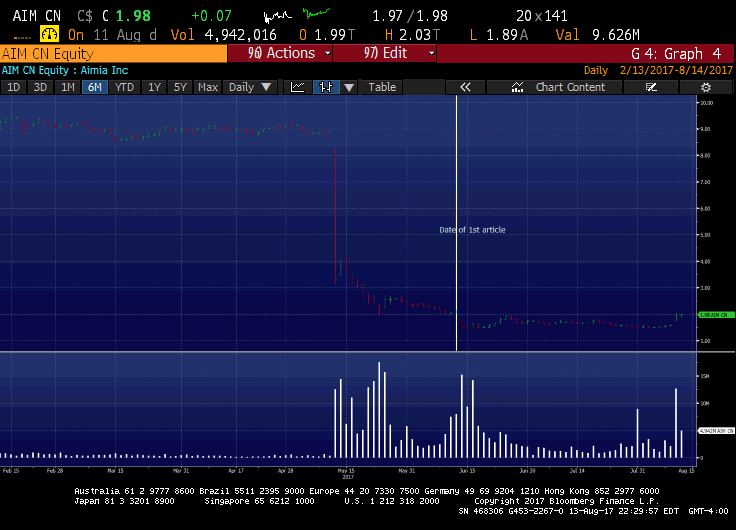The image size is (736, 530).
Task: Click the open price O 1.99T
Action: coord(327,35)
